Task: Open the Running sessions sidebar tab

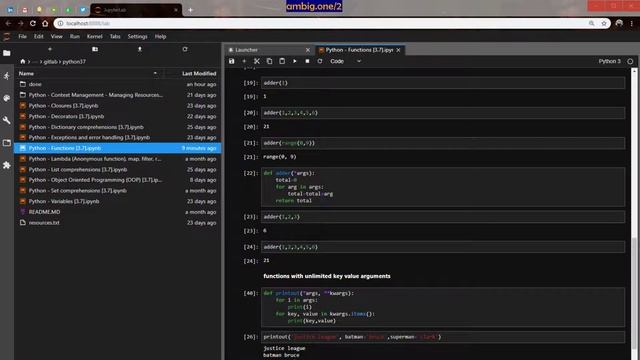Action: (7, 76)
